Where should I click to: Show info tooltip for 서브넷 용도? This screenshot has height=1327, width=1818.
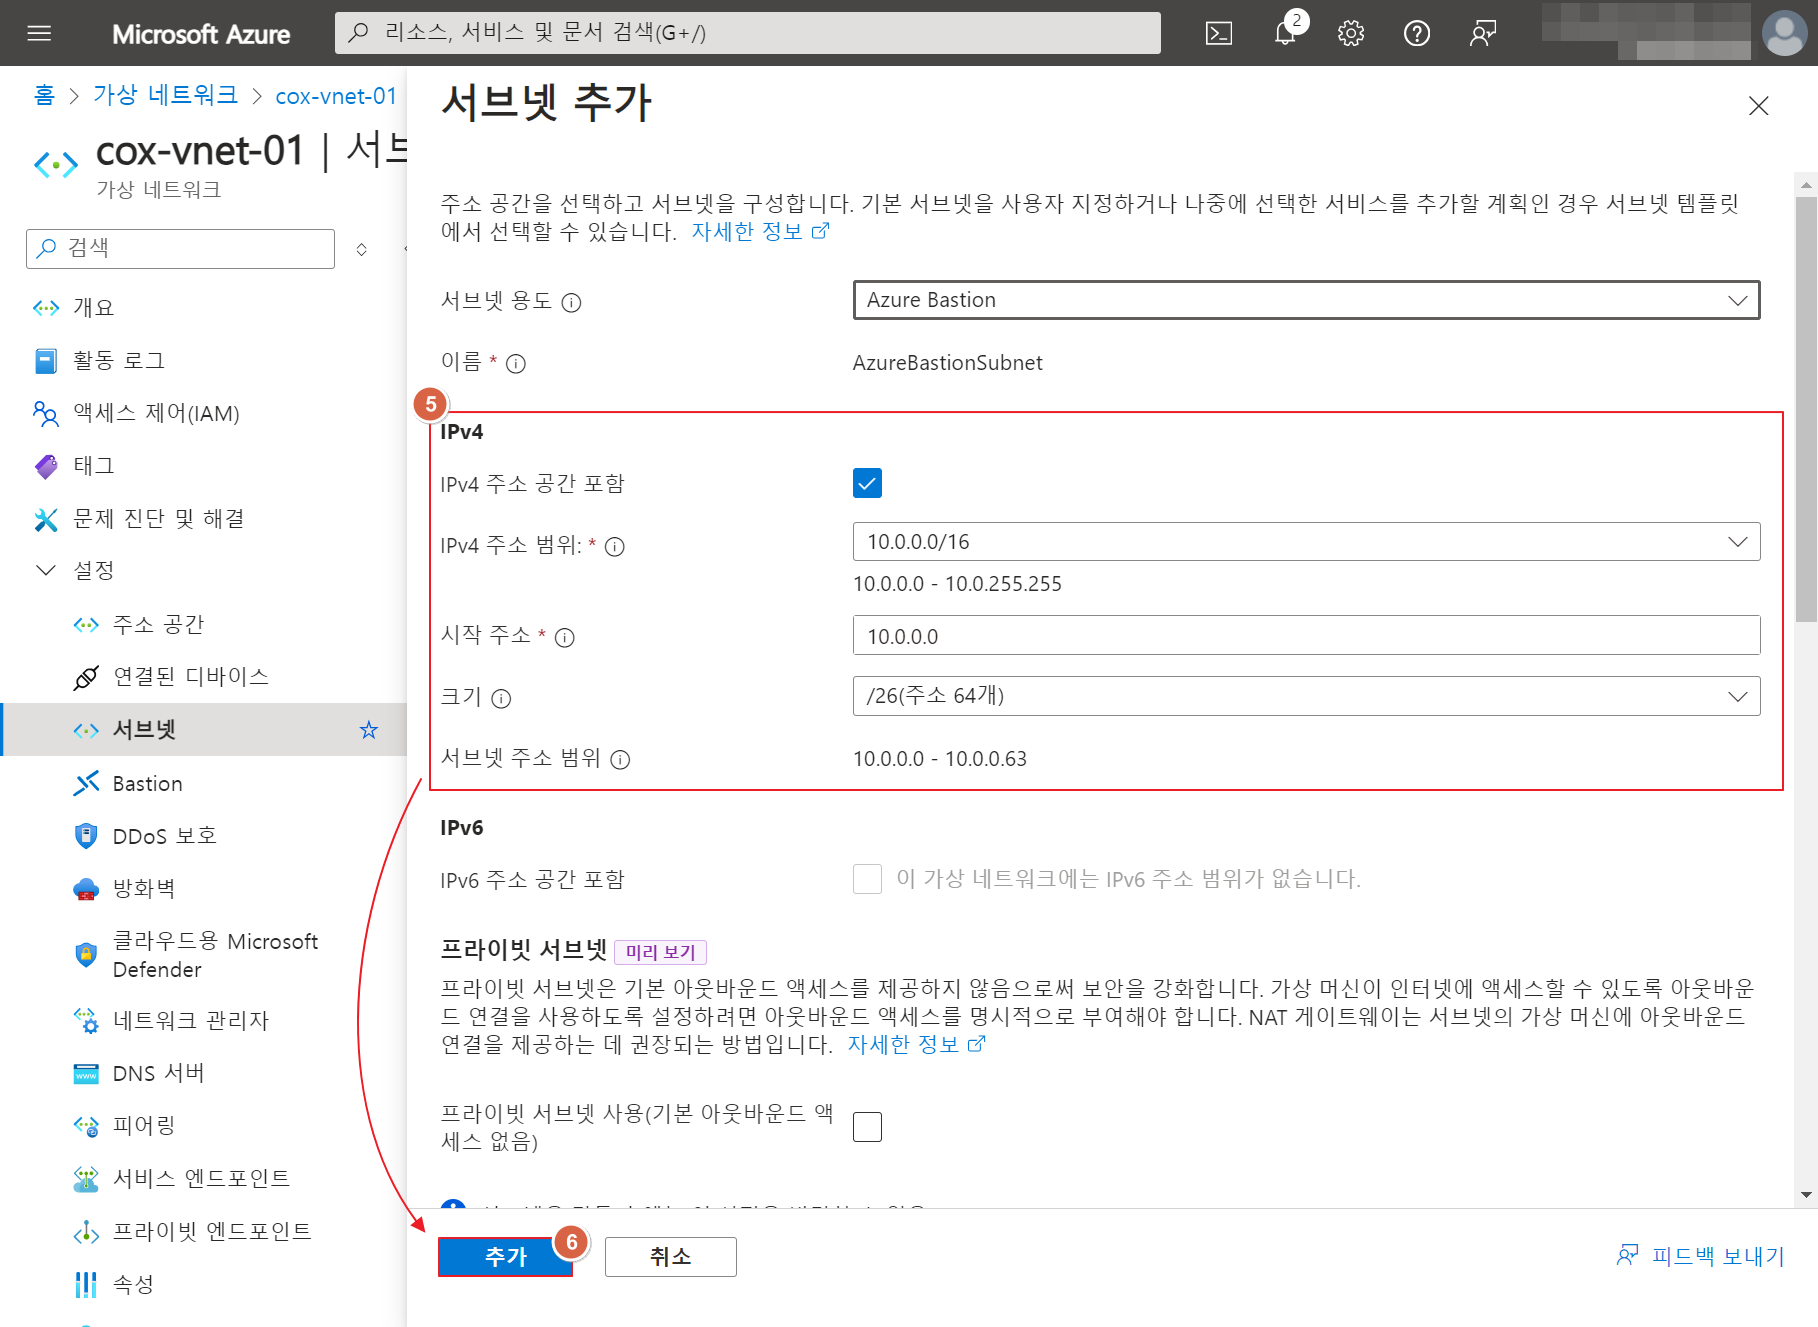coord(571,302)
